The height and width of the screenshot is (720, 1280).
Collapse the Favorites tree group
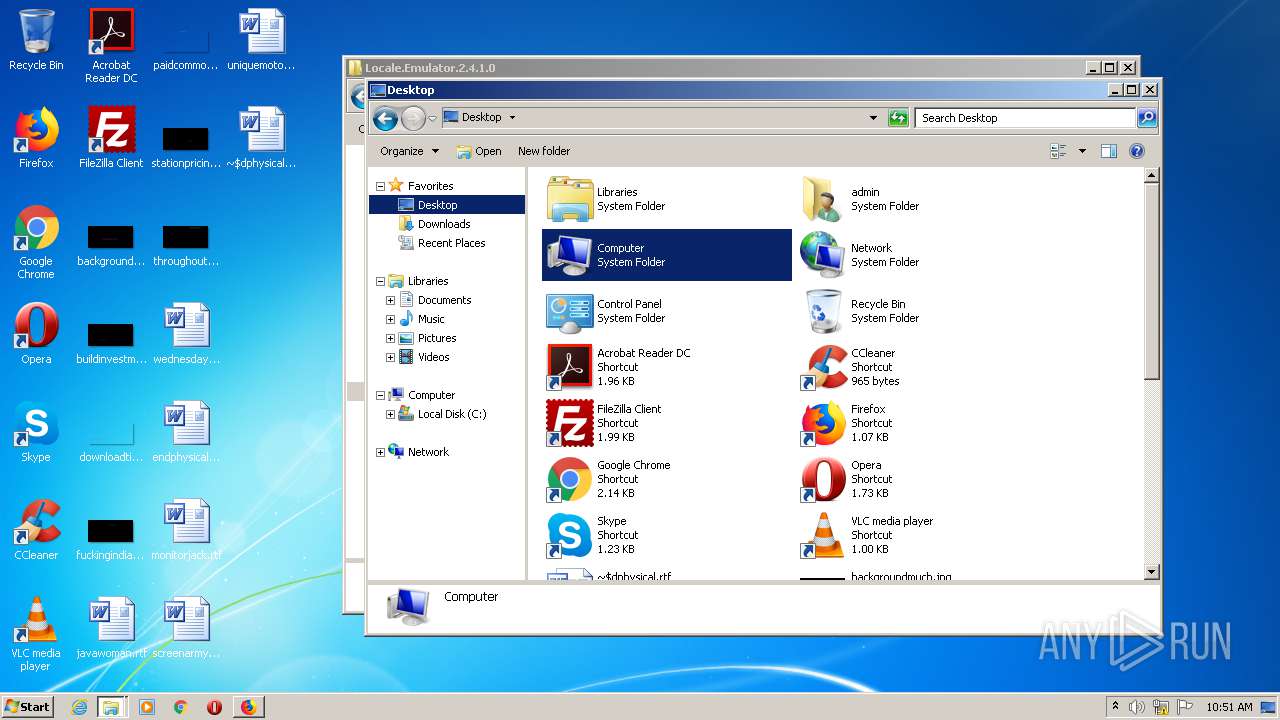(380, 186)
